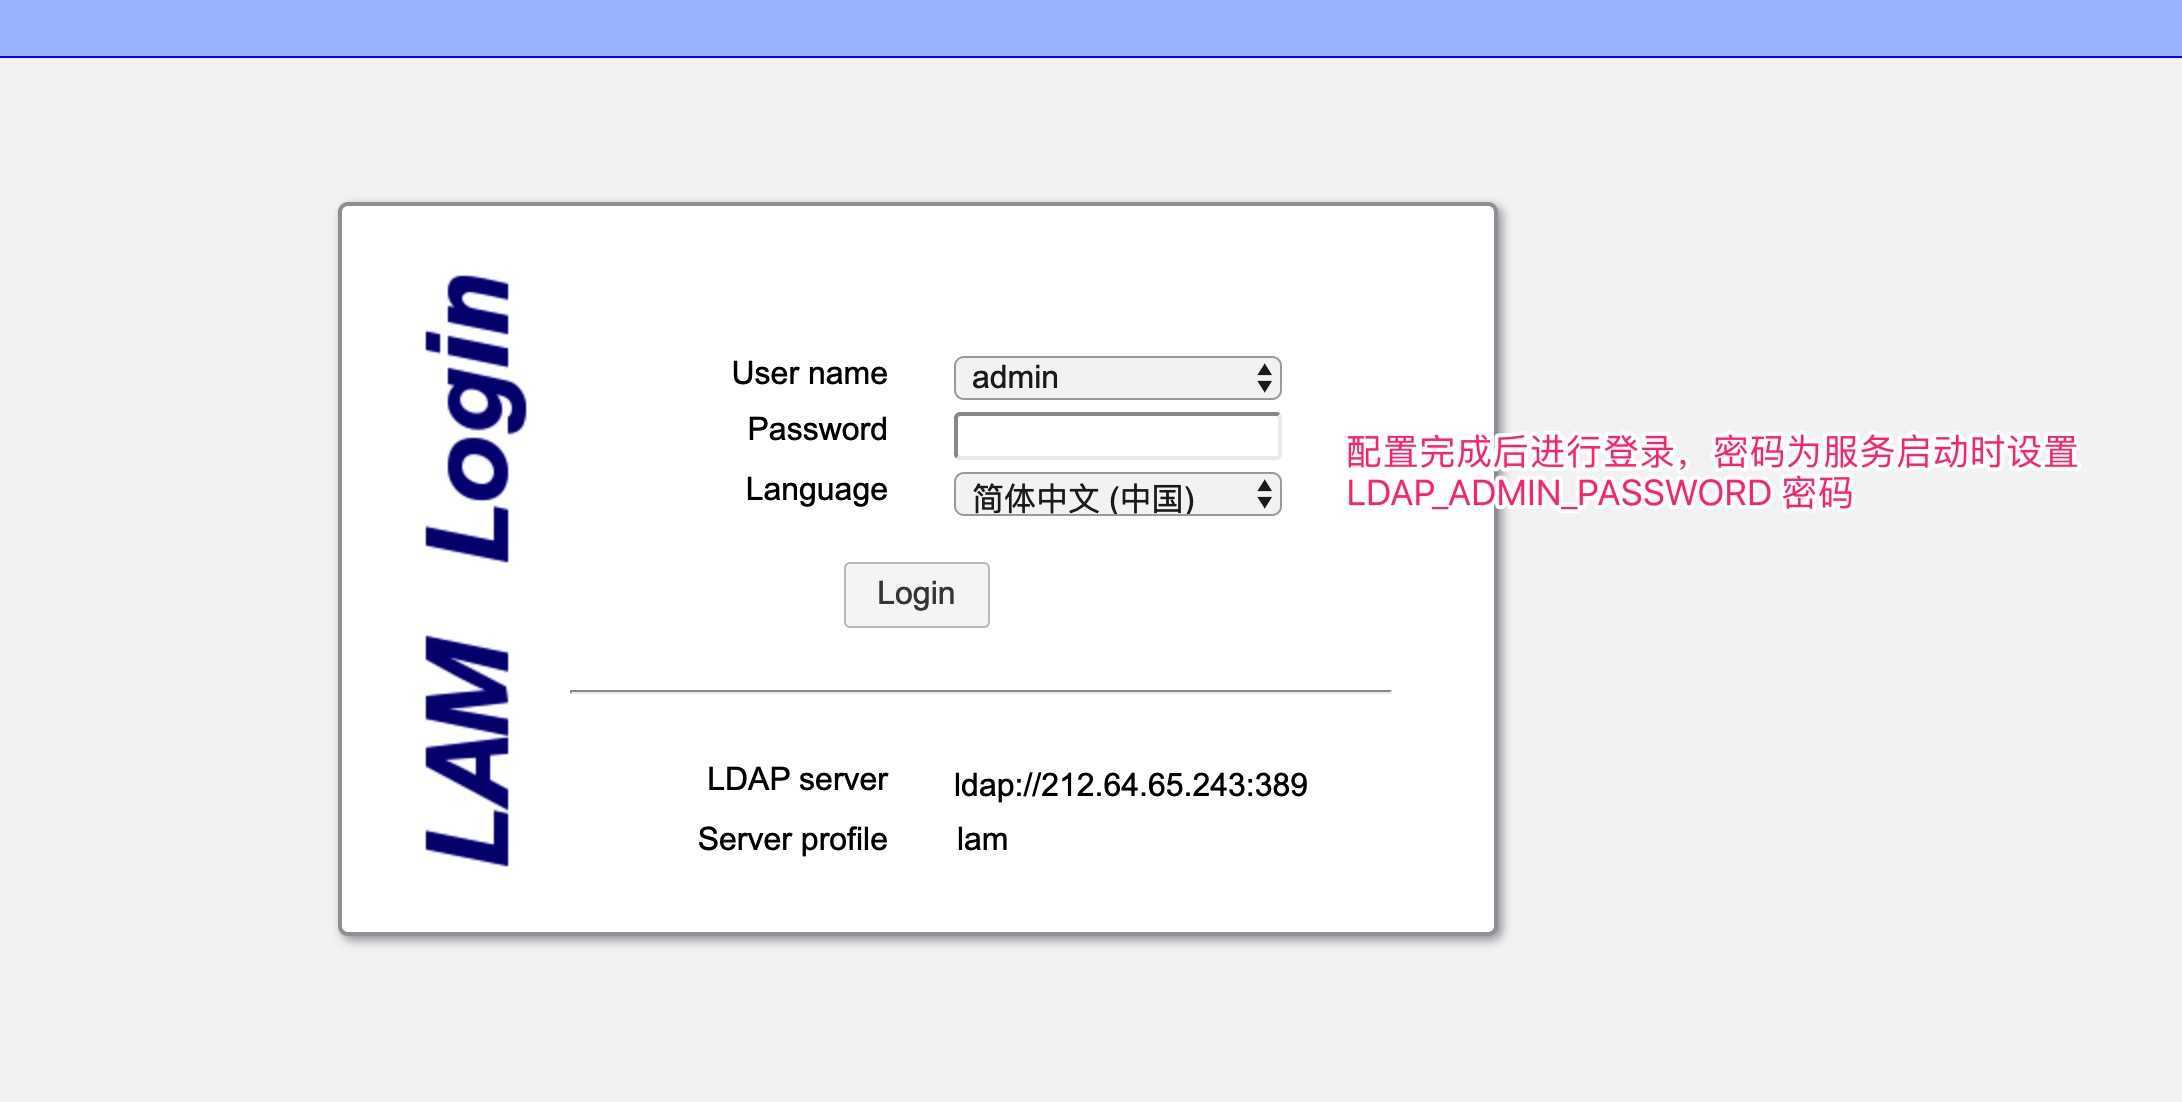Click the Language dropdown arrows
Viewport: 2182px width, 1102px height.
coord(1264,494)
